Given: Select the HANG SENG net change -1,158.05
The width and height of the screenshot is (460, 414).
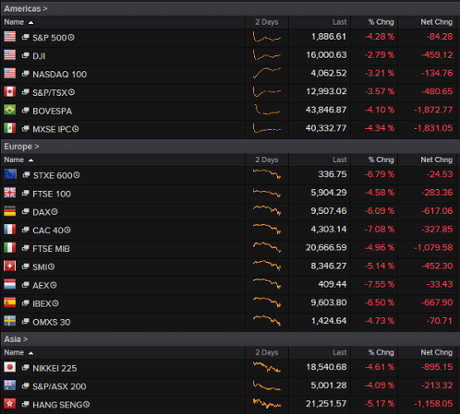Looking at the screenshot, I should pyautogui.click(x=433, y=404).
